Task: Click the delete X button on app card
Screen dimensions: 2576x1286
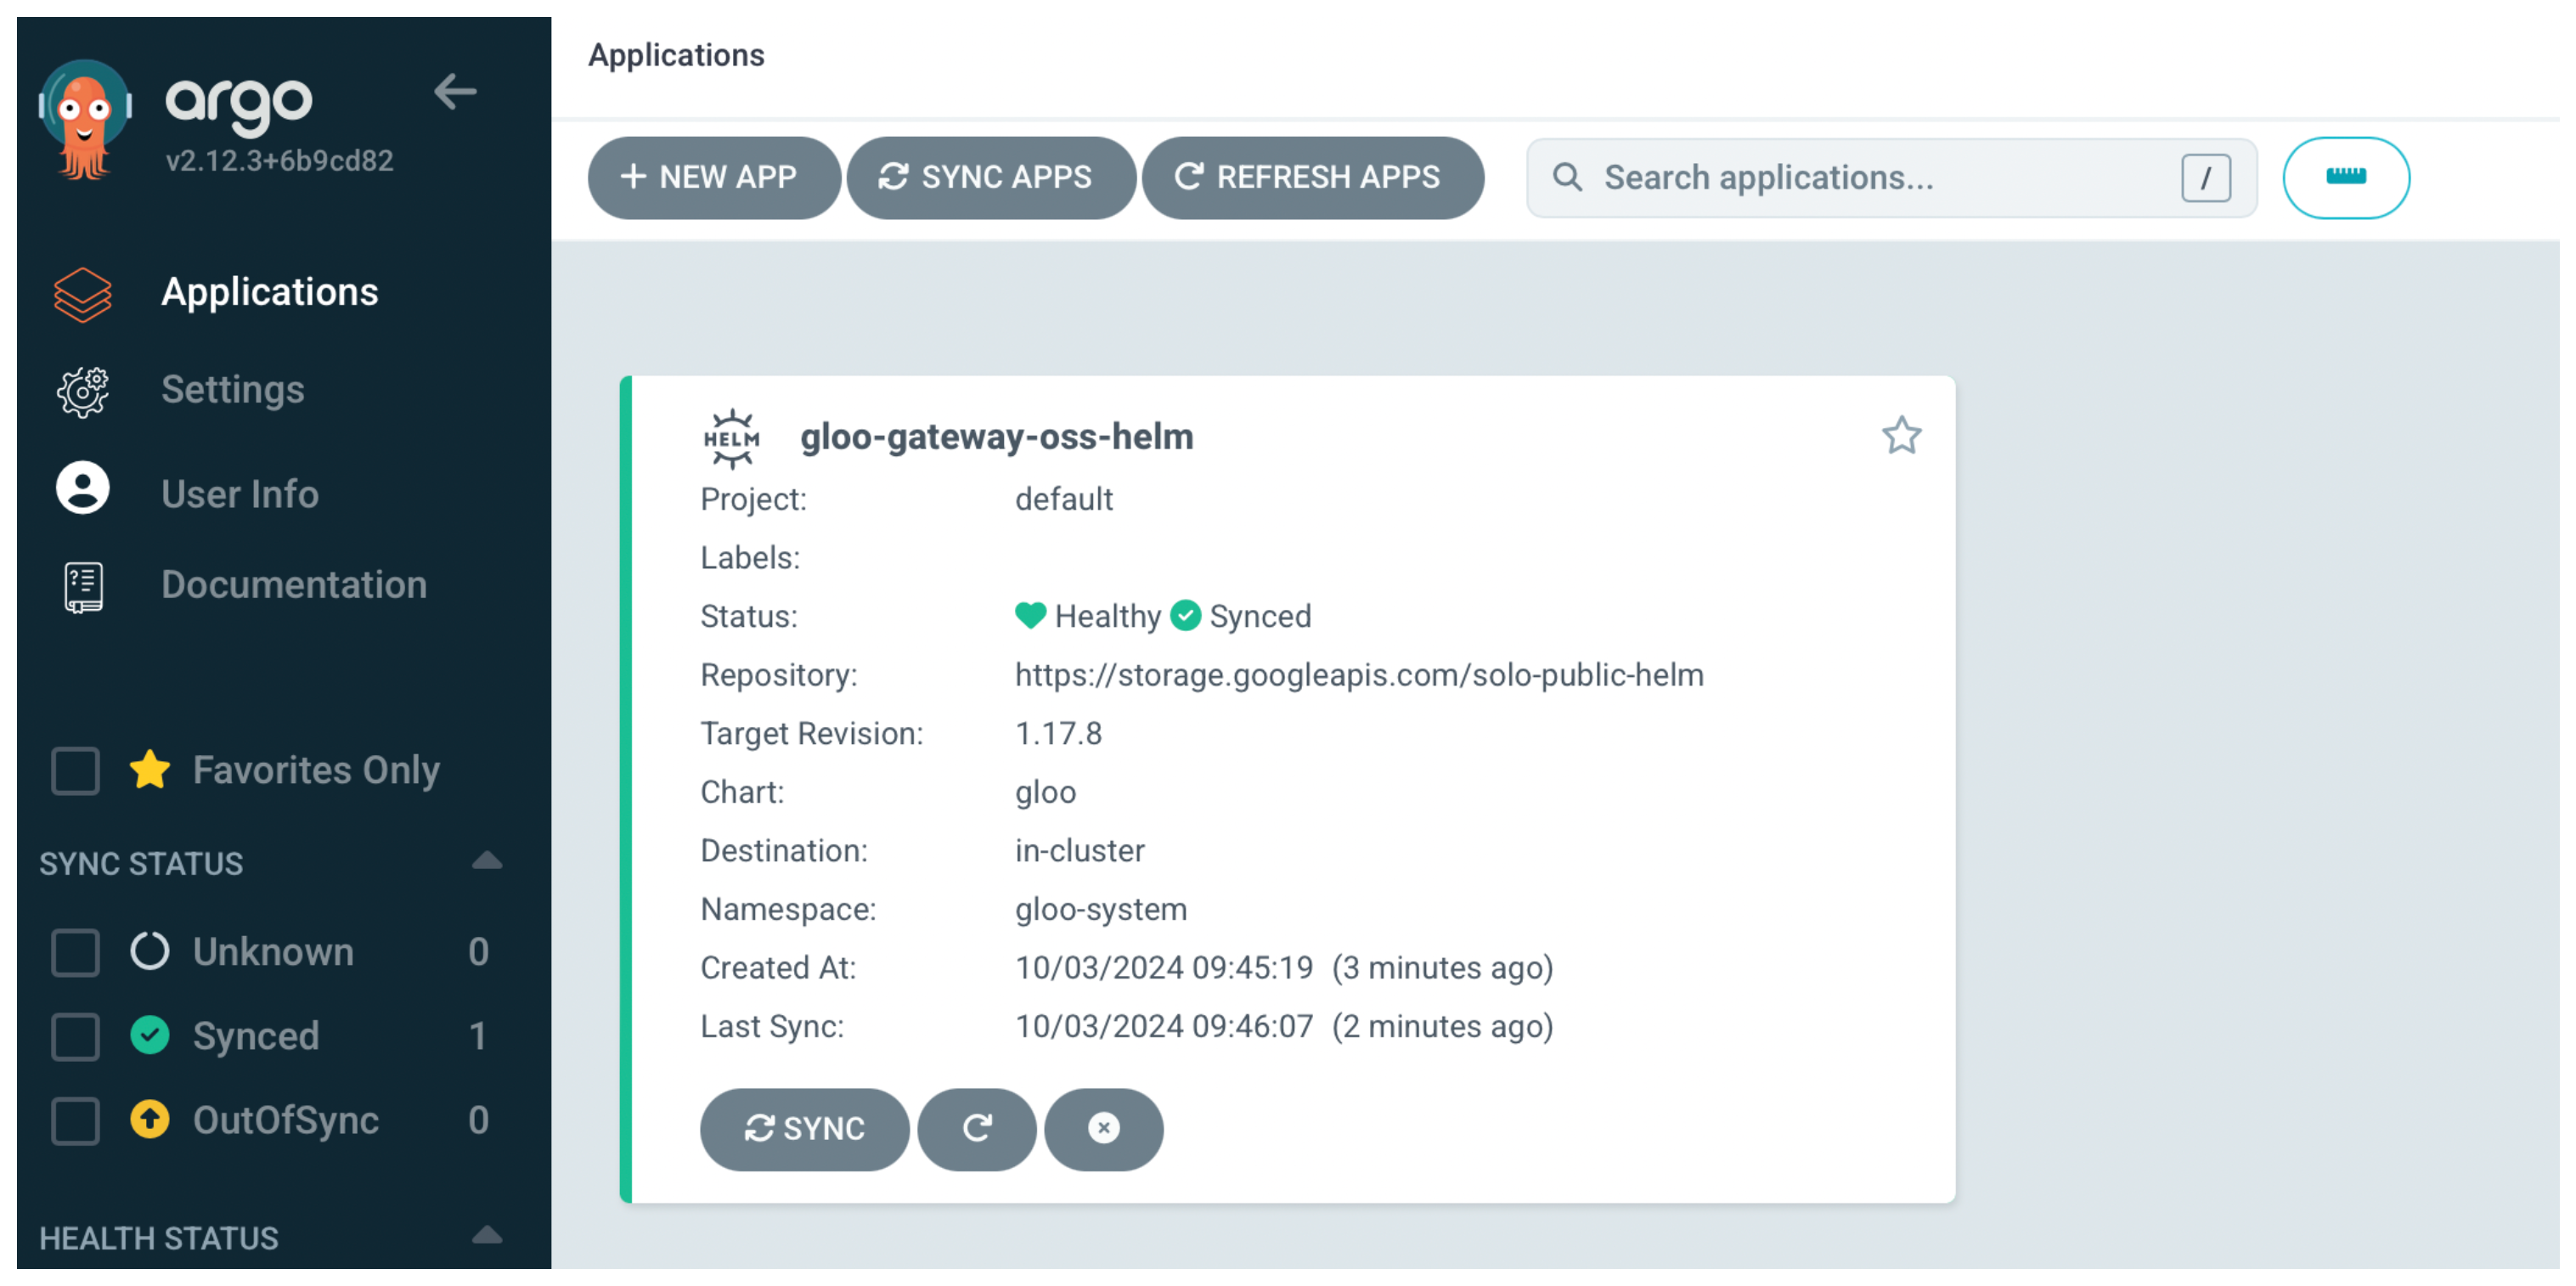Action: click(x=1103, y=1129)
